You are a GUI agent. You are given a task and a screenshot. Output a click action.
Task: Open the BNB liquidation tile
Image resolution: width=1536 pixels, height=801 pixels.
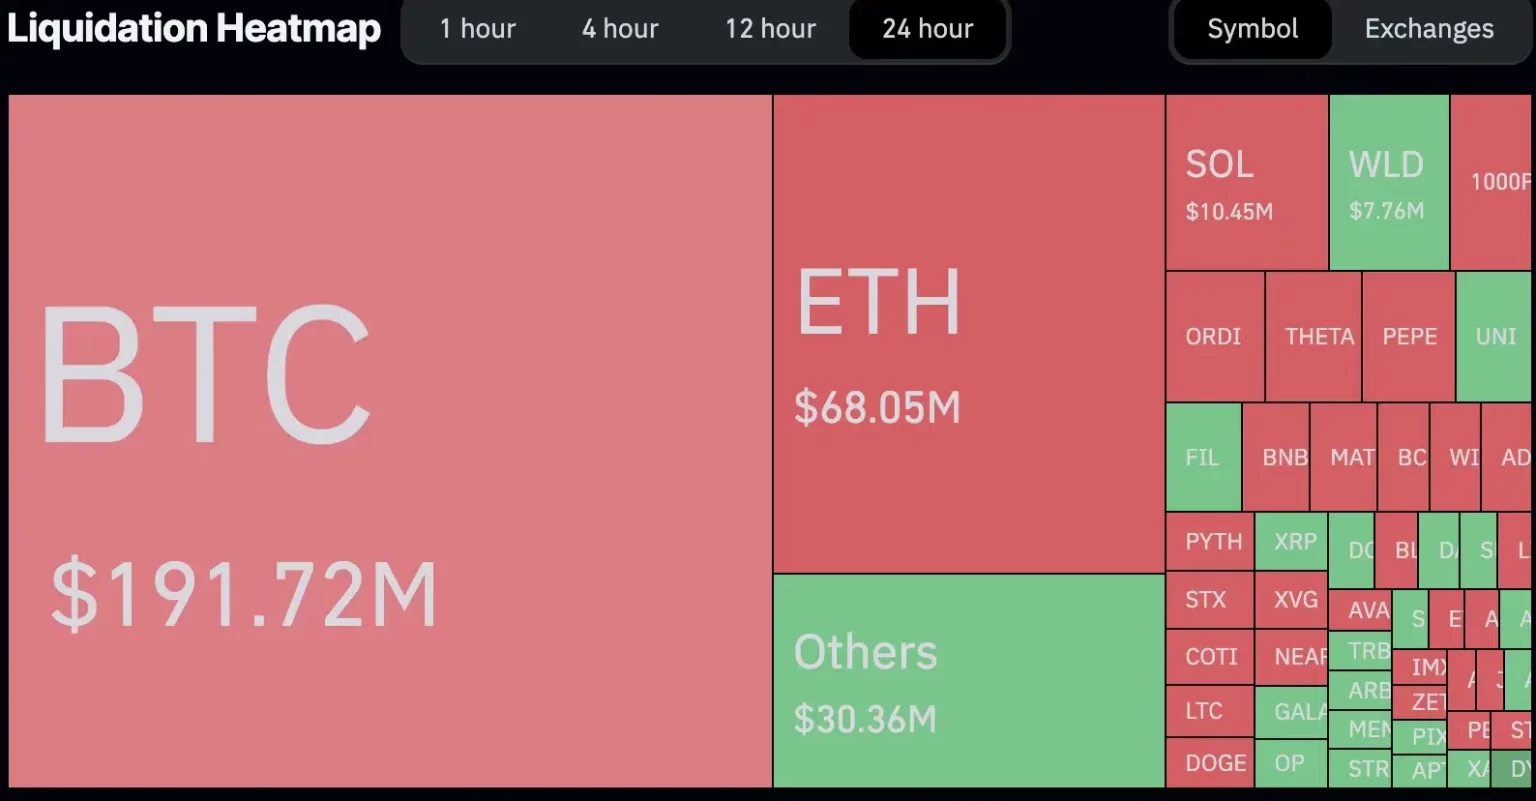[1276, 457]
